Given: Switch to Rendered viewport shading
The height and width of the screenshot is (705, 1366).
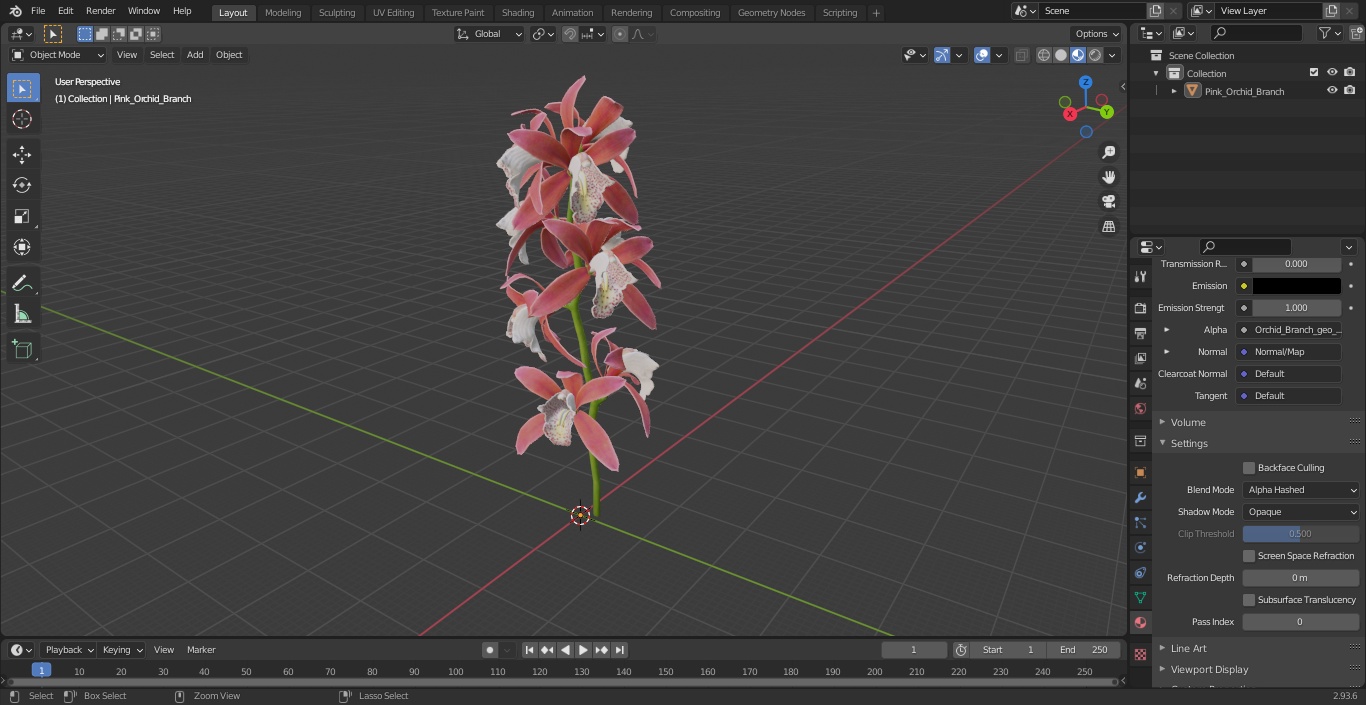Looking at the screenshot, I should pos(1095,55).
